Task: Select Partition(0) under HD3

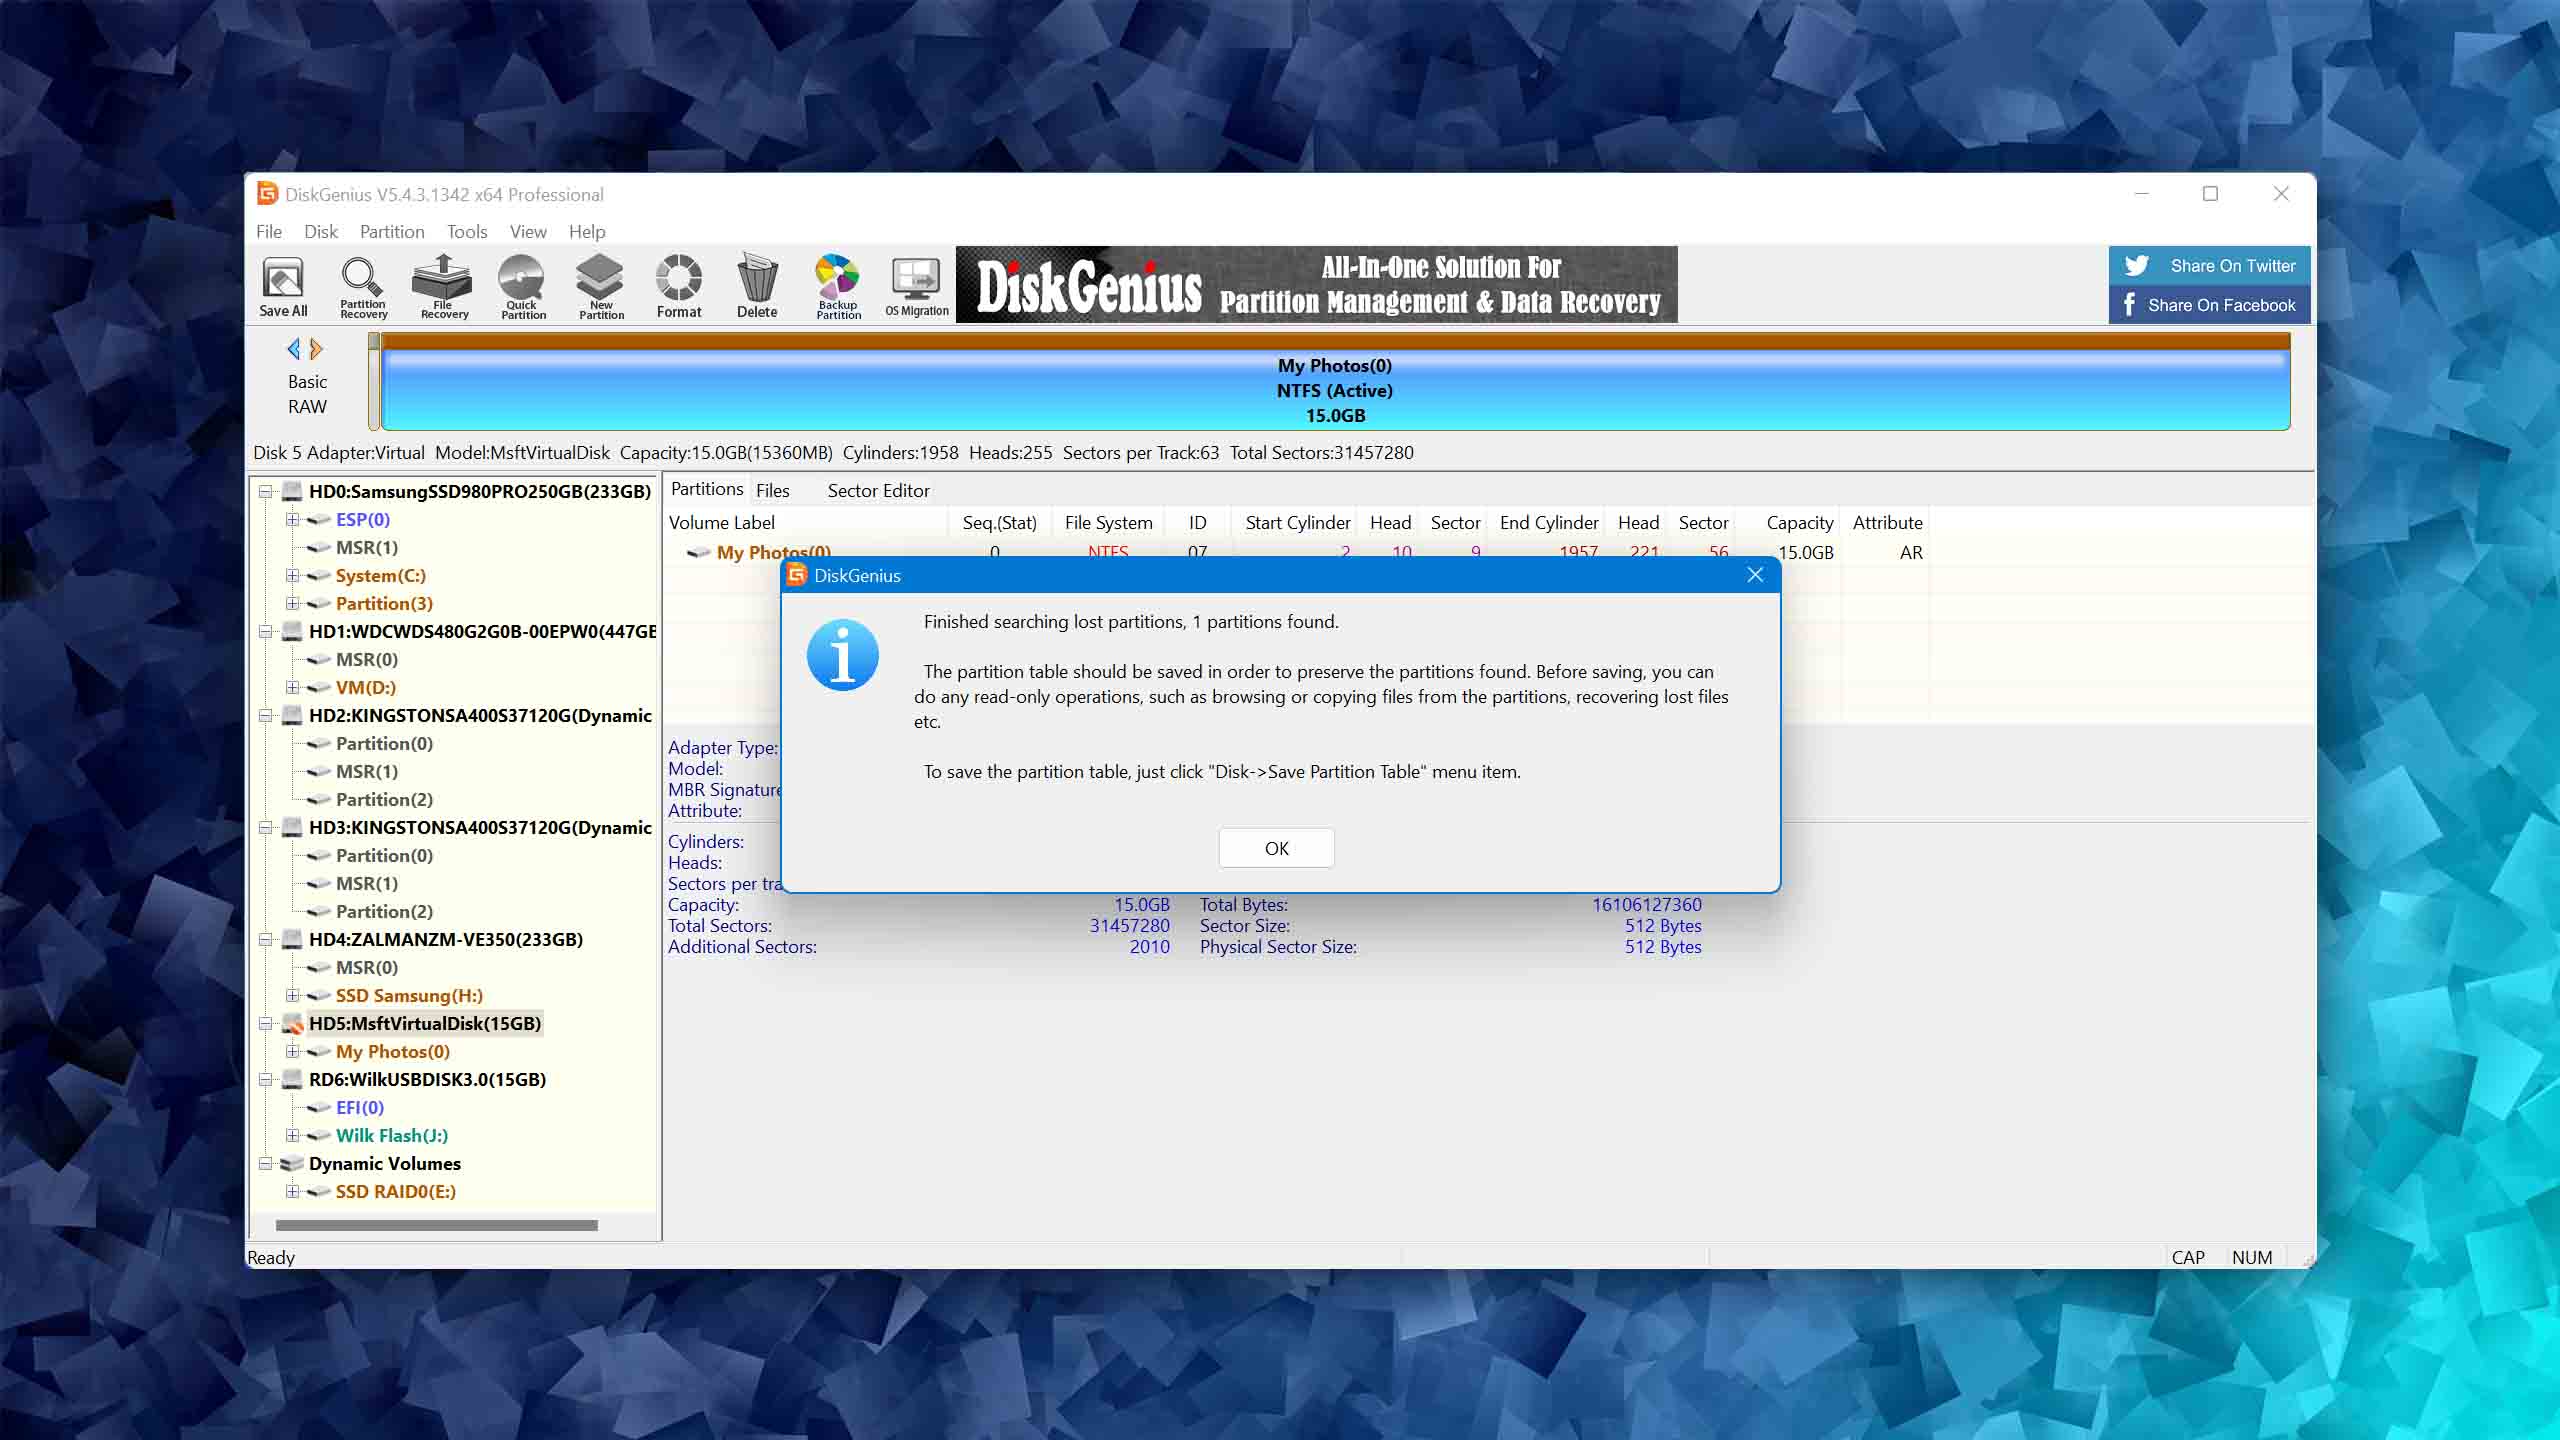Action: click(384, 855)
